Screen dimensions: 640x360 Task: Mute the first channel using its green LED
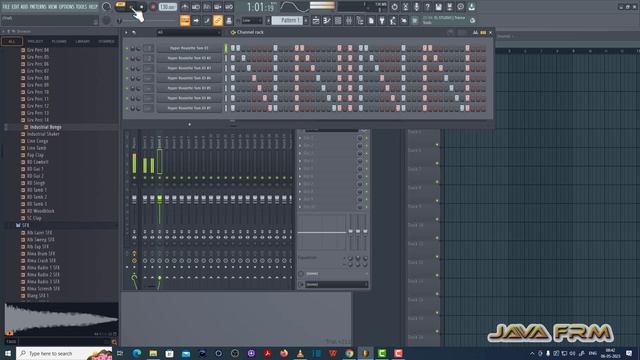point(127,49)
